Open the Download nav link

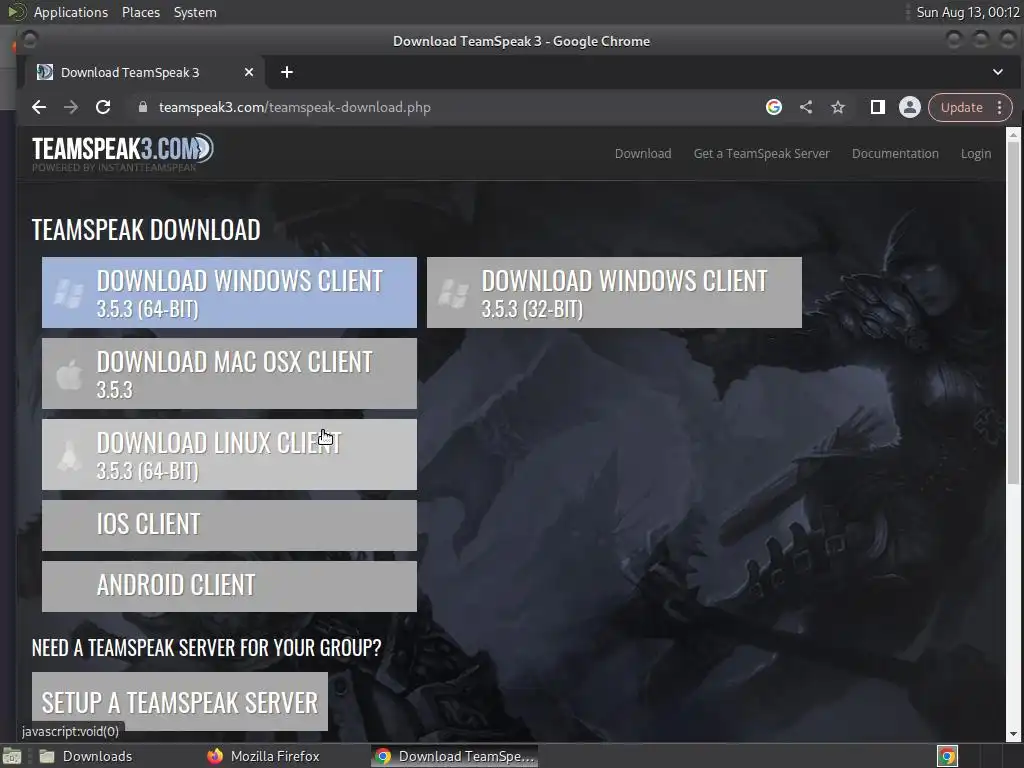(643, 153)
